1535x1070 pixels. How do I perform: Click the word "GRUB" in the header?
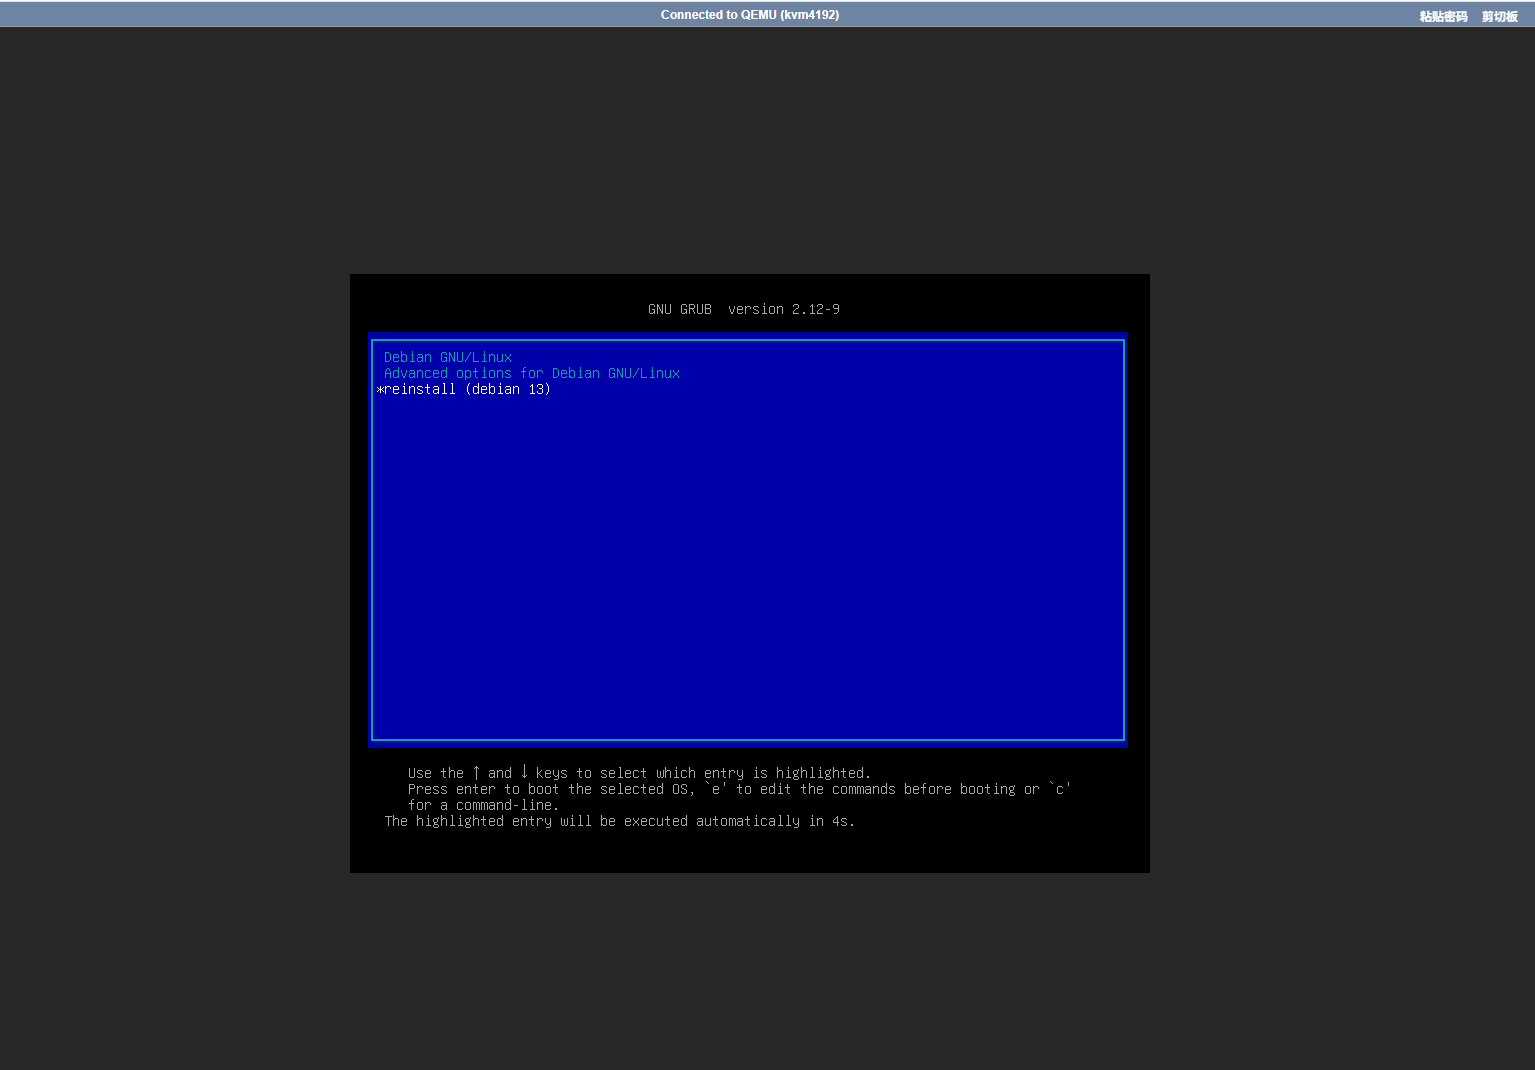(695, 309)
